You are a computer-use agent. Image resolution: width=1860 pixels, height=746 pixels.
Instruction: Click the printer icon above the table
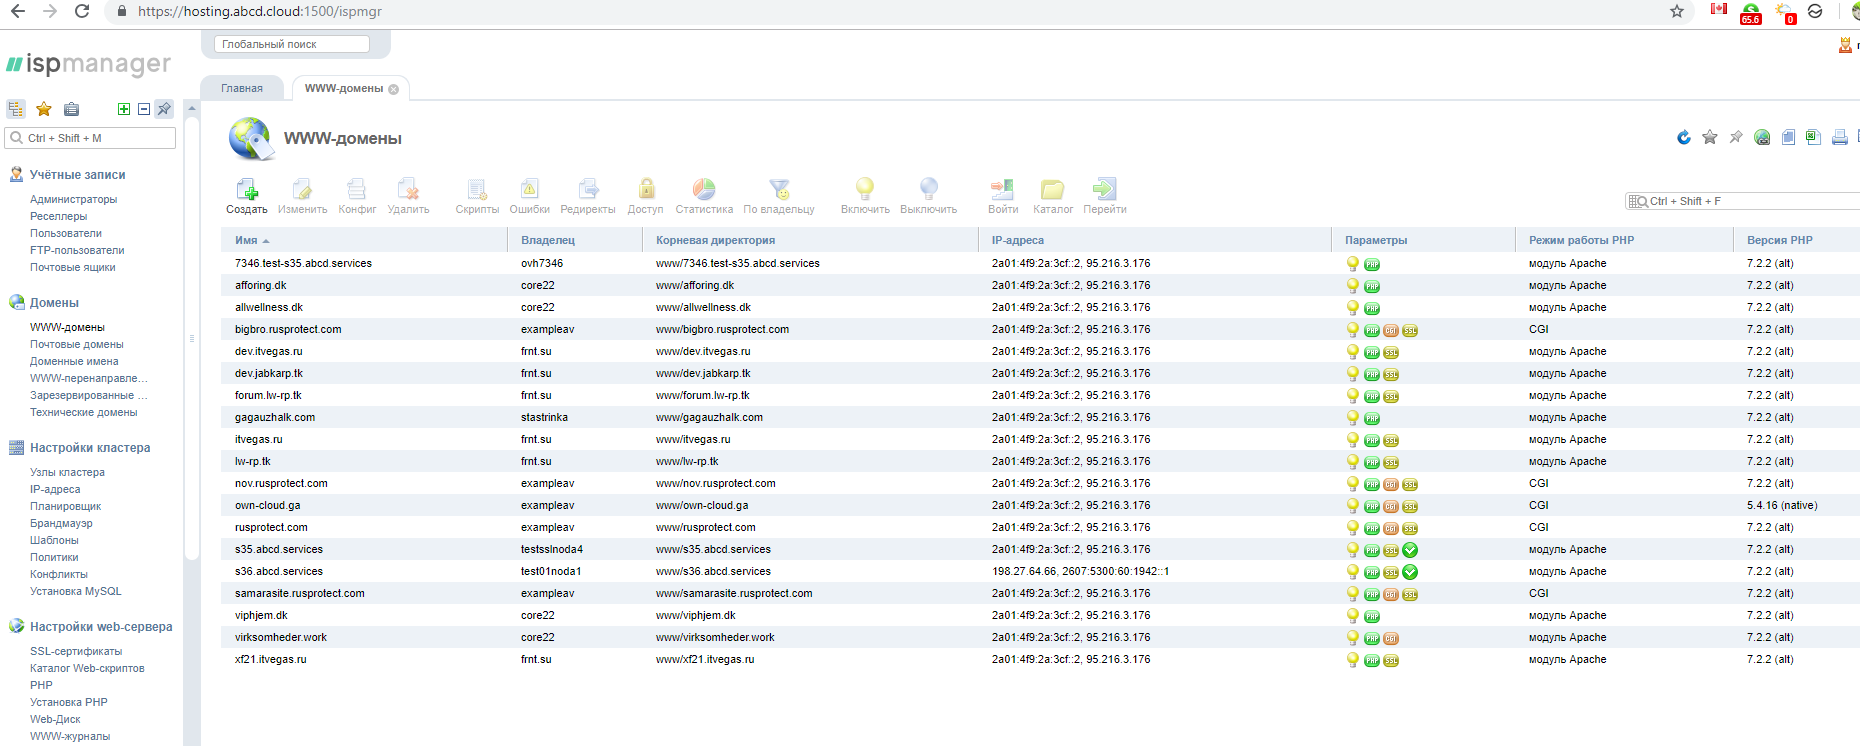pyautogui.click(x=1839, y=138)
